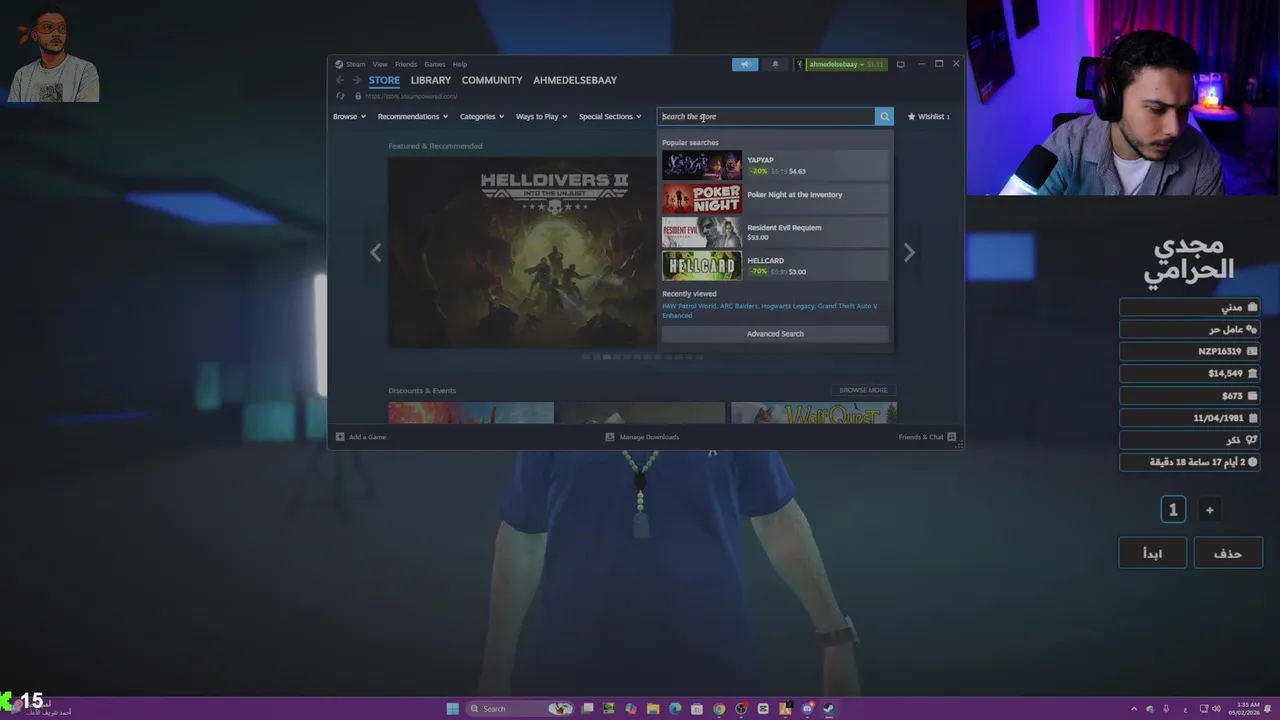The image size is (1280, 720).
Task: Open Steam notifications bell
Action: tap(775, 64)
